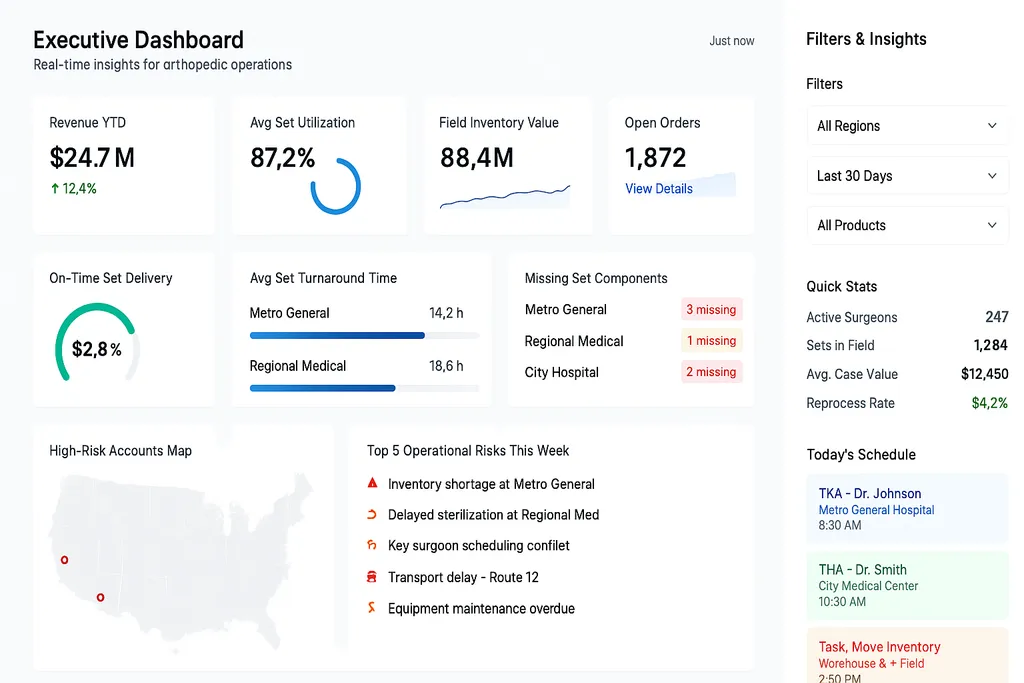Viewport: 1024px width, 683px height.
Task: Open the THA - Dr. Smith schedule entry
Action: coord(907,585)
